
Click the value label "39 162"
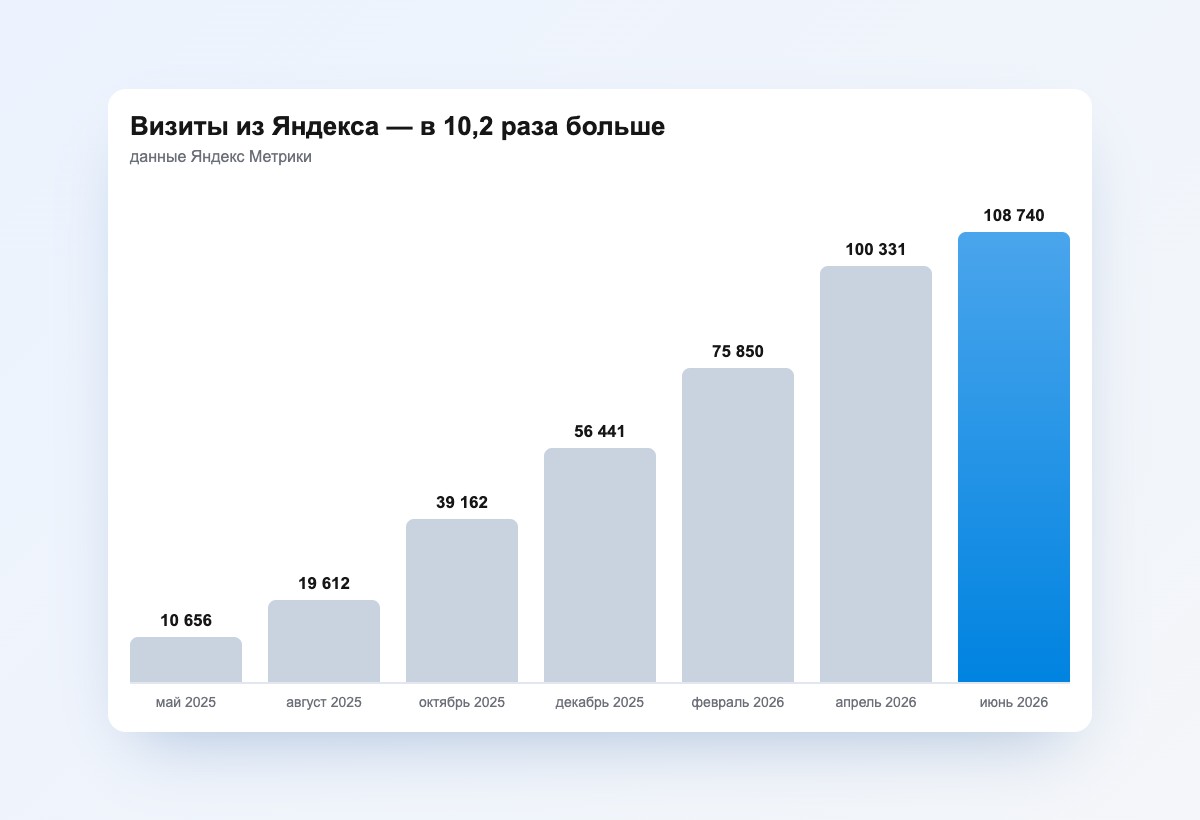click(462, 503)
